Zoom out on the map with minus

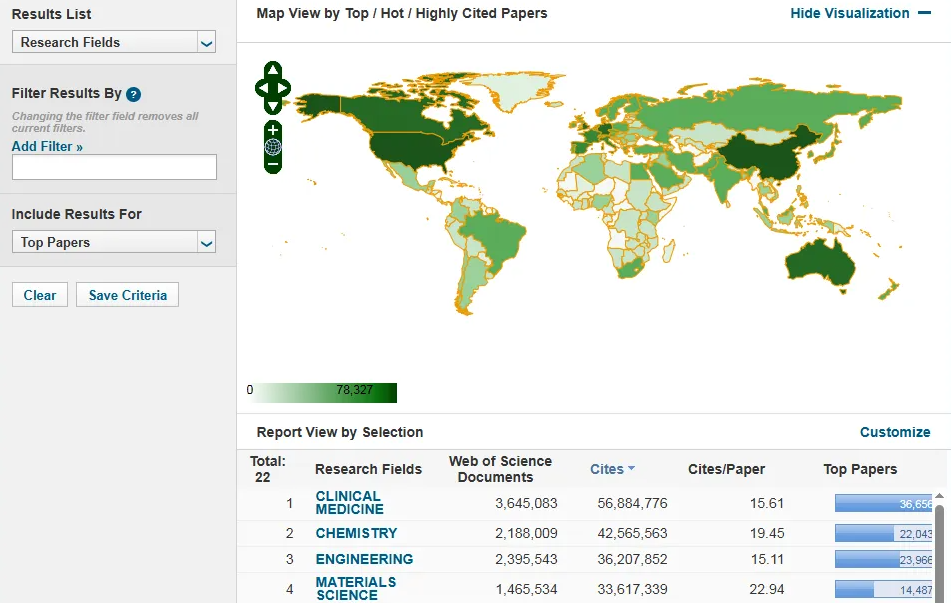(273, 164)
